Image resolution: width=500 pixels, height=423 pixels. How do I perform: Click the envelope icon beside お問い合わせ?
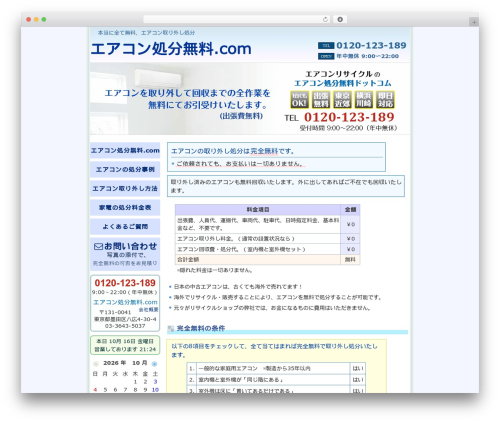pyautogui.click(x=98, y=247)
